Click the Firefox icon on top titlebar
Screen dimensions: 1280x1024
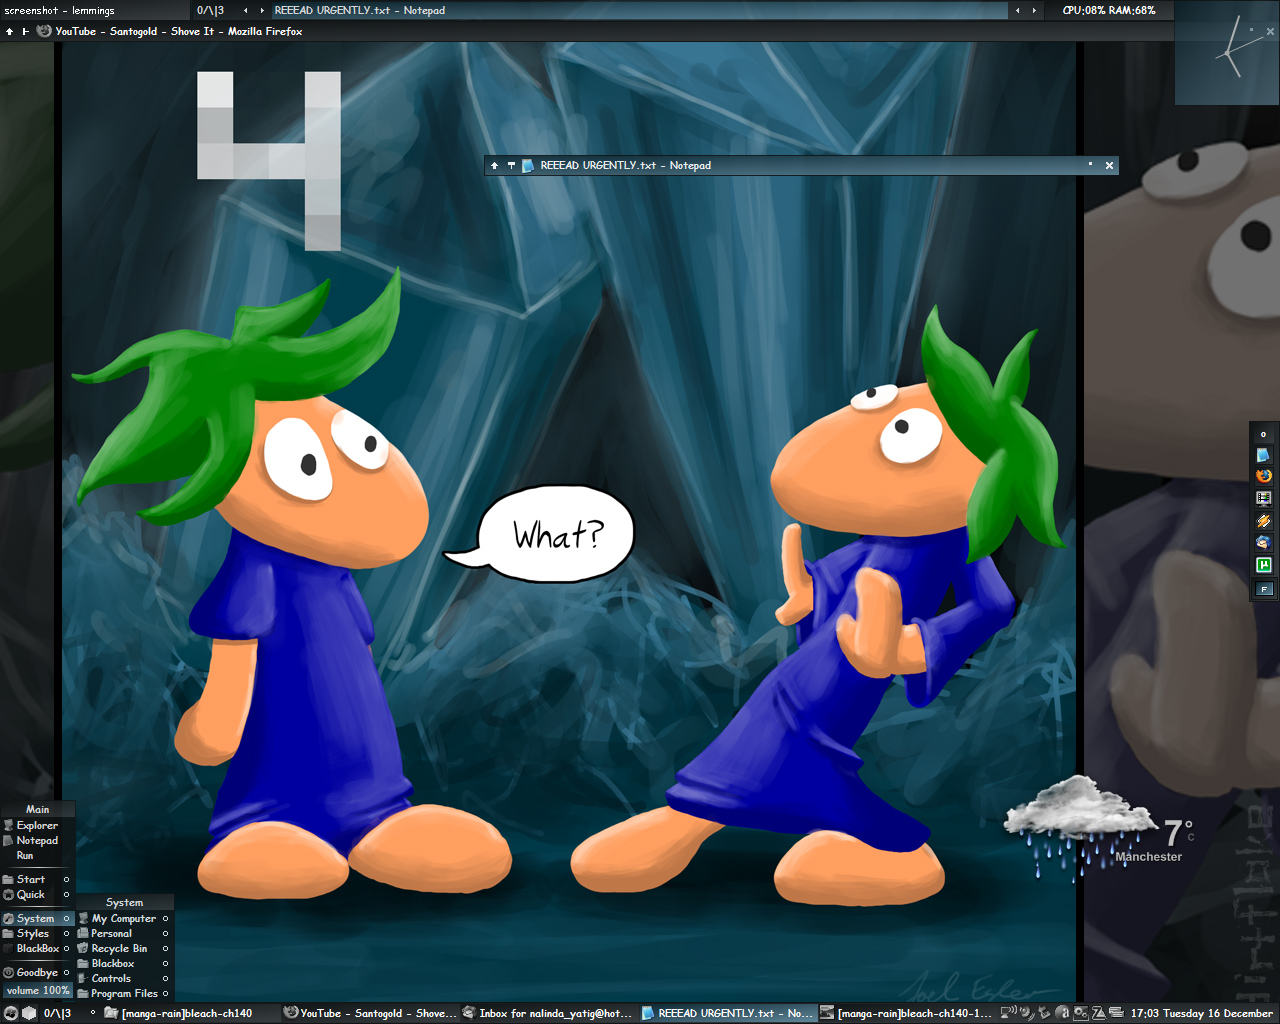coord(44,31)
